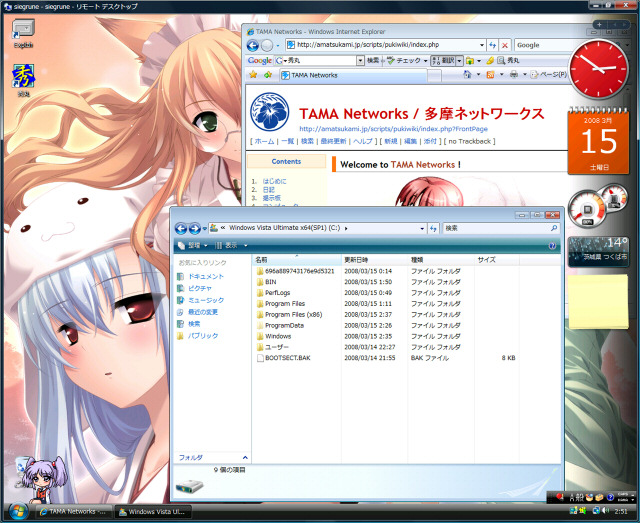Click the Internet Explorer back button
This screenshot has height=523, width=640.
(252, 46)
